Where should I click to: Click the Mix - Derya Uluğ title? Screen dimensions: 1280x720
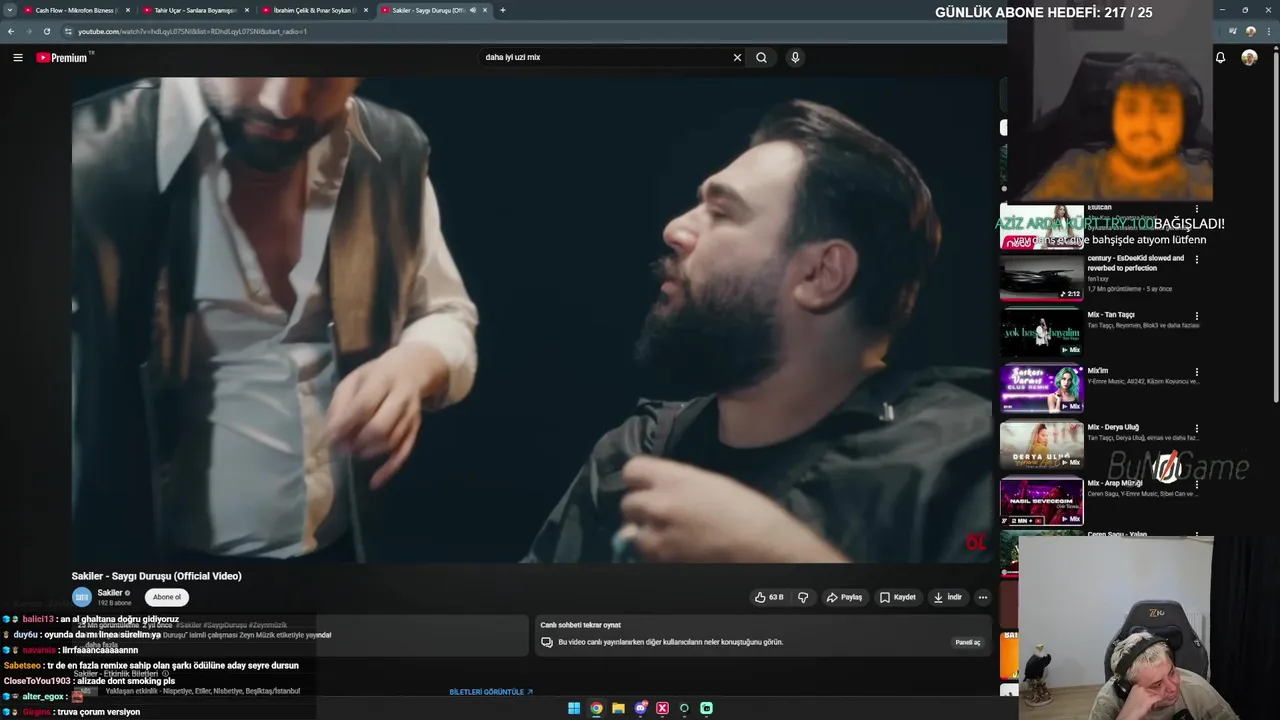pyautogui.click(x=1113, y=427)
